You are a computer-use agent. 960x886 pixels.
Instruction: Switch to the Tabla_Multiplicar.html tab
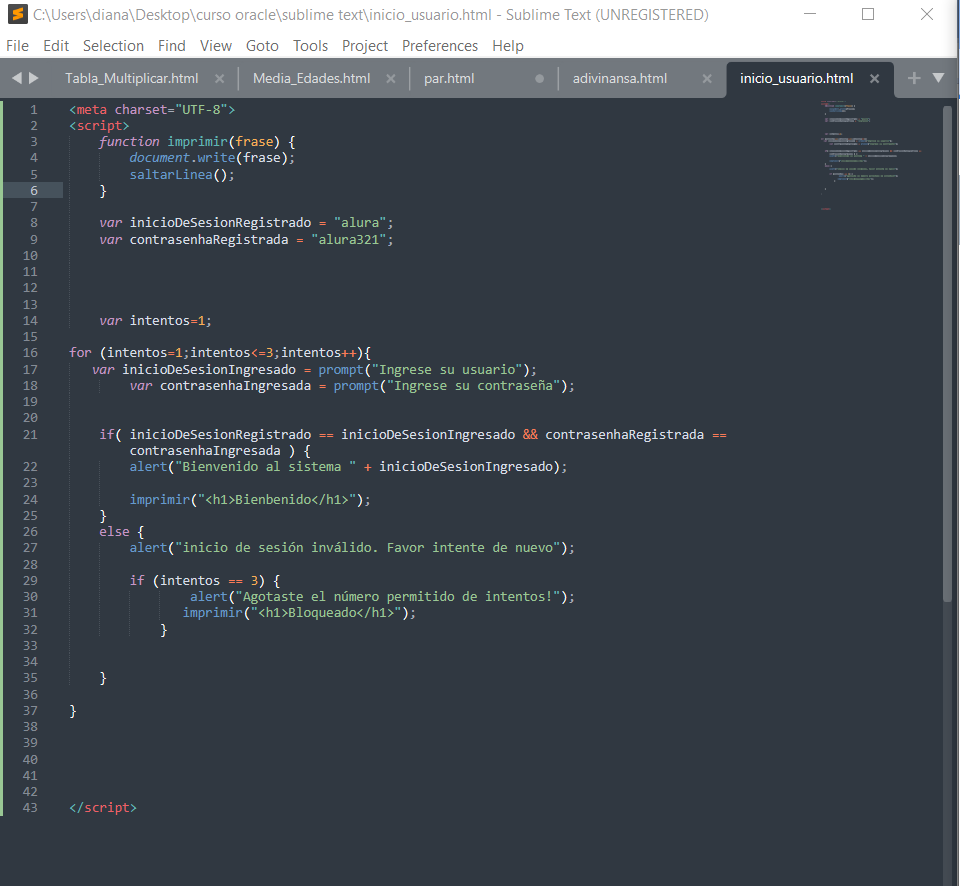[x=131, y=79]
